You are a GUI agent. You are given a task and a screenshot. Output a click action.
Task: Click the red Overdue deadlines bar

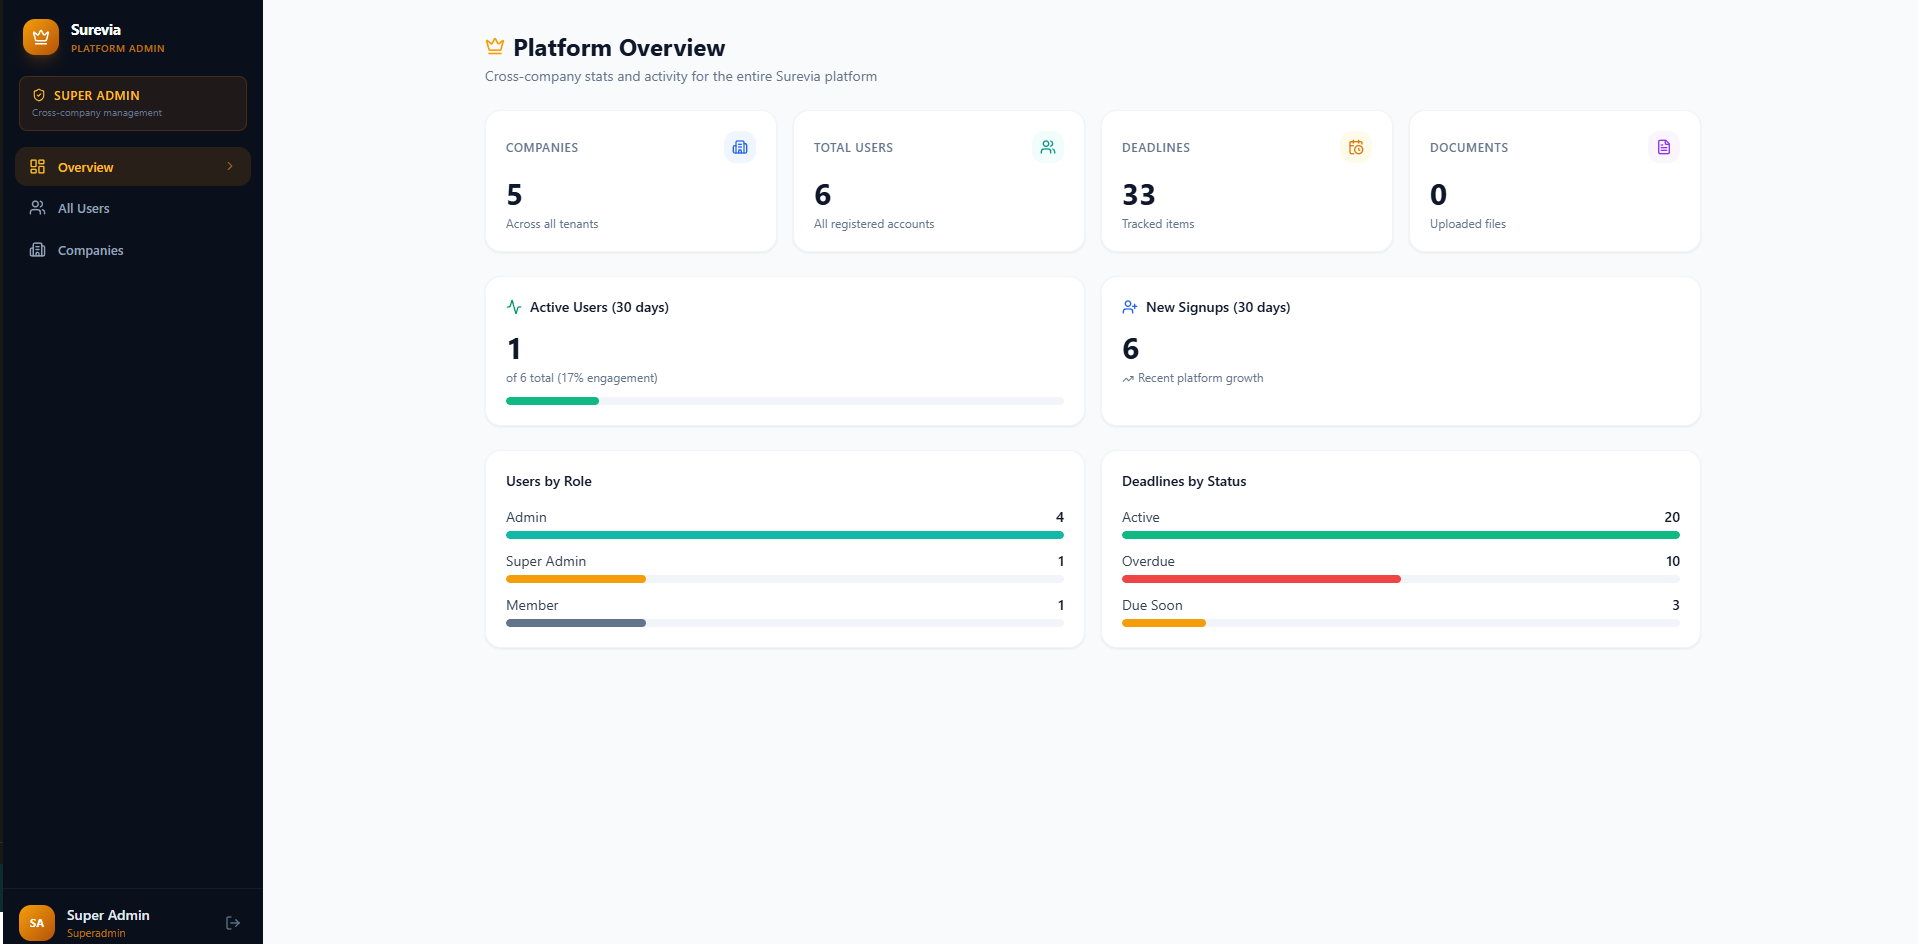pos(1261,579)
